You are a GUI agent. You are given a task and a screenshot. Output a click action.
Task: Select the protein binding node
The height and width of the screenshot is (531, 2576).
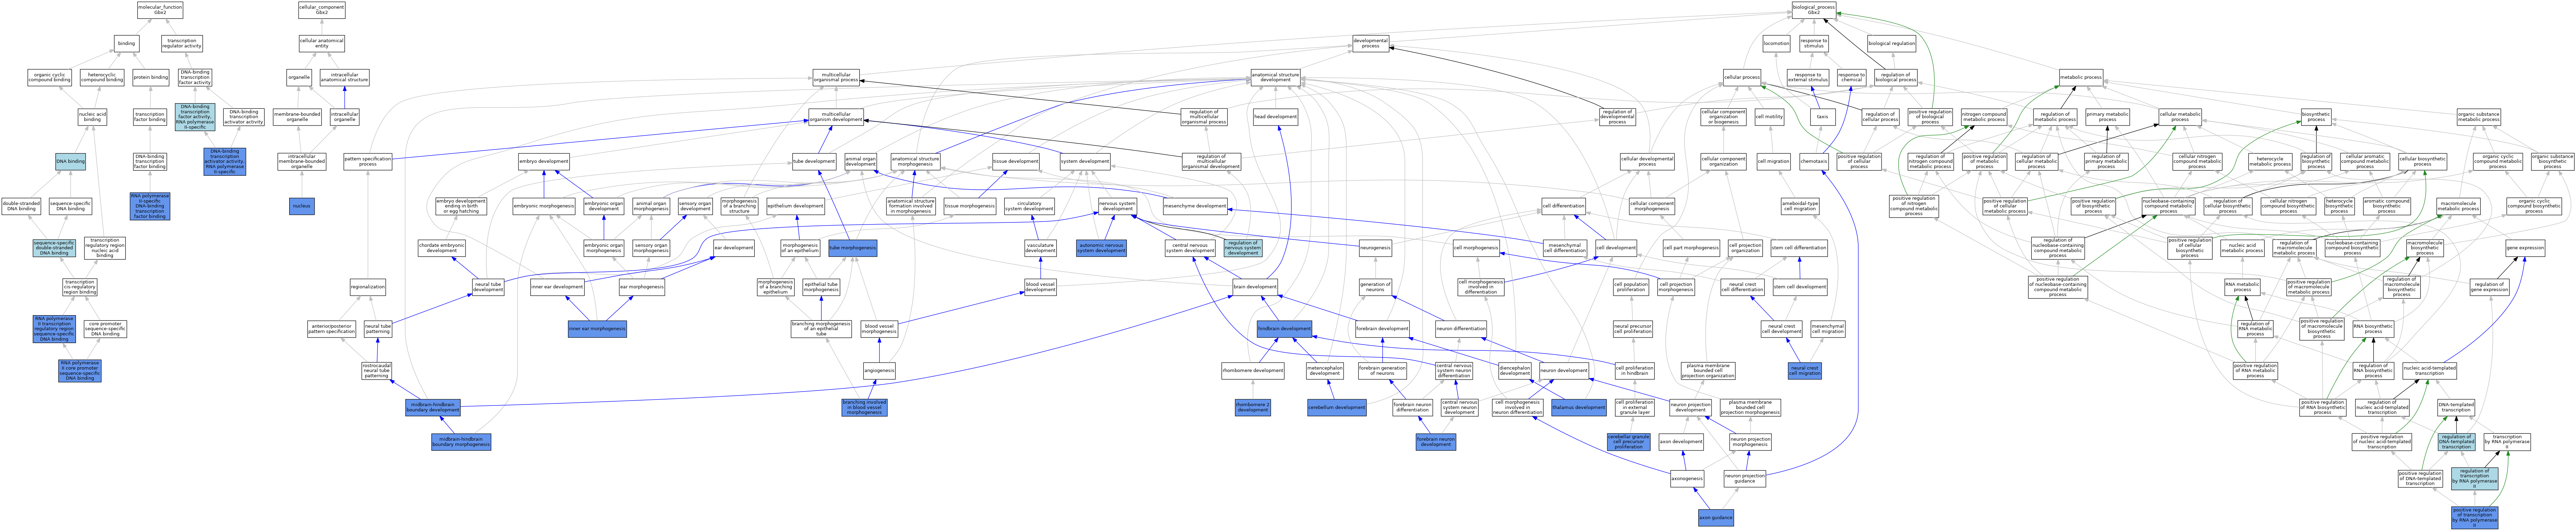pos(151,77)
